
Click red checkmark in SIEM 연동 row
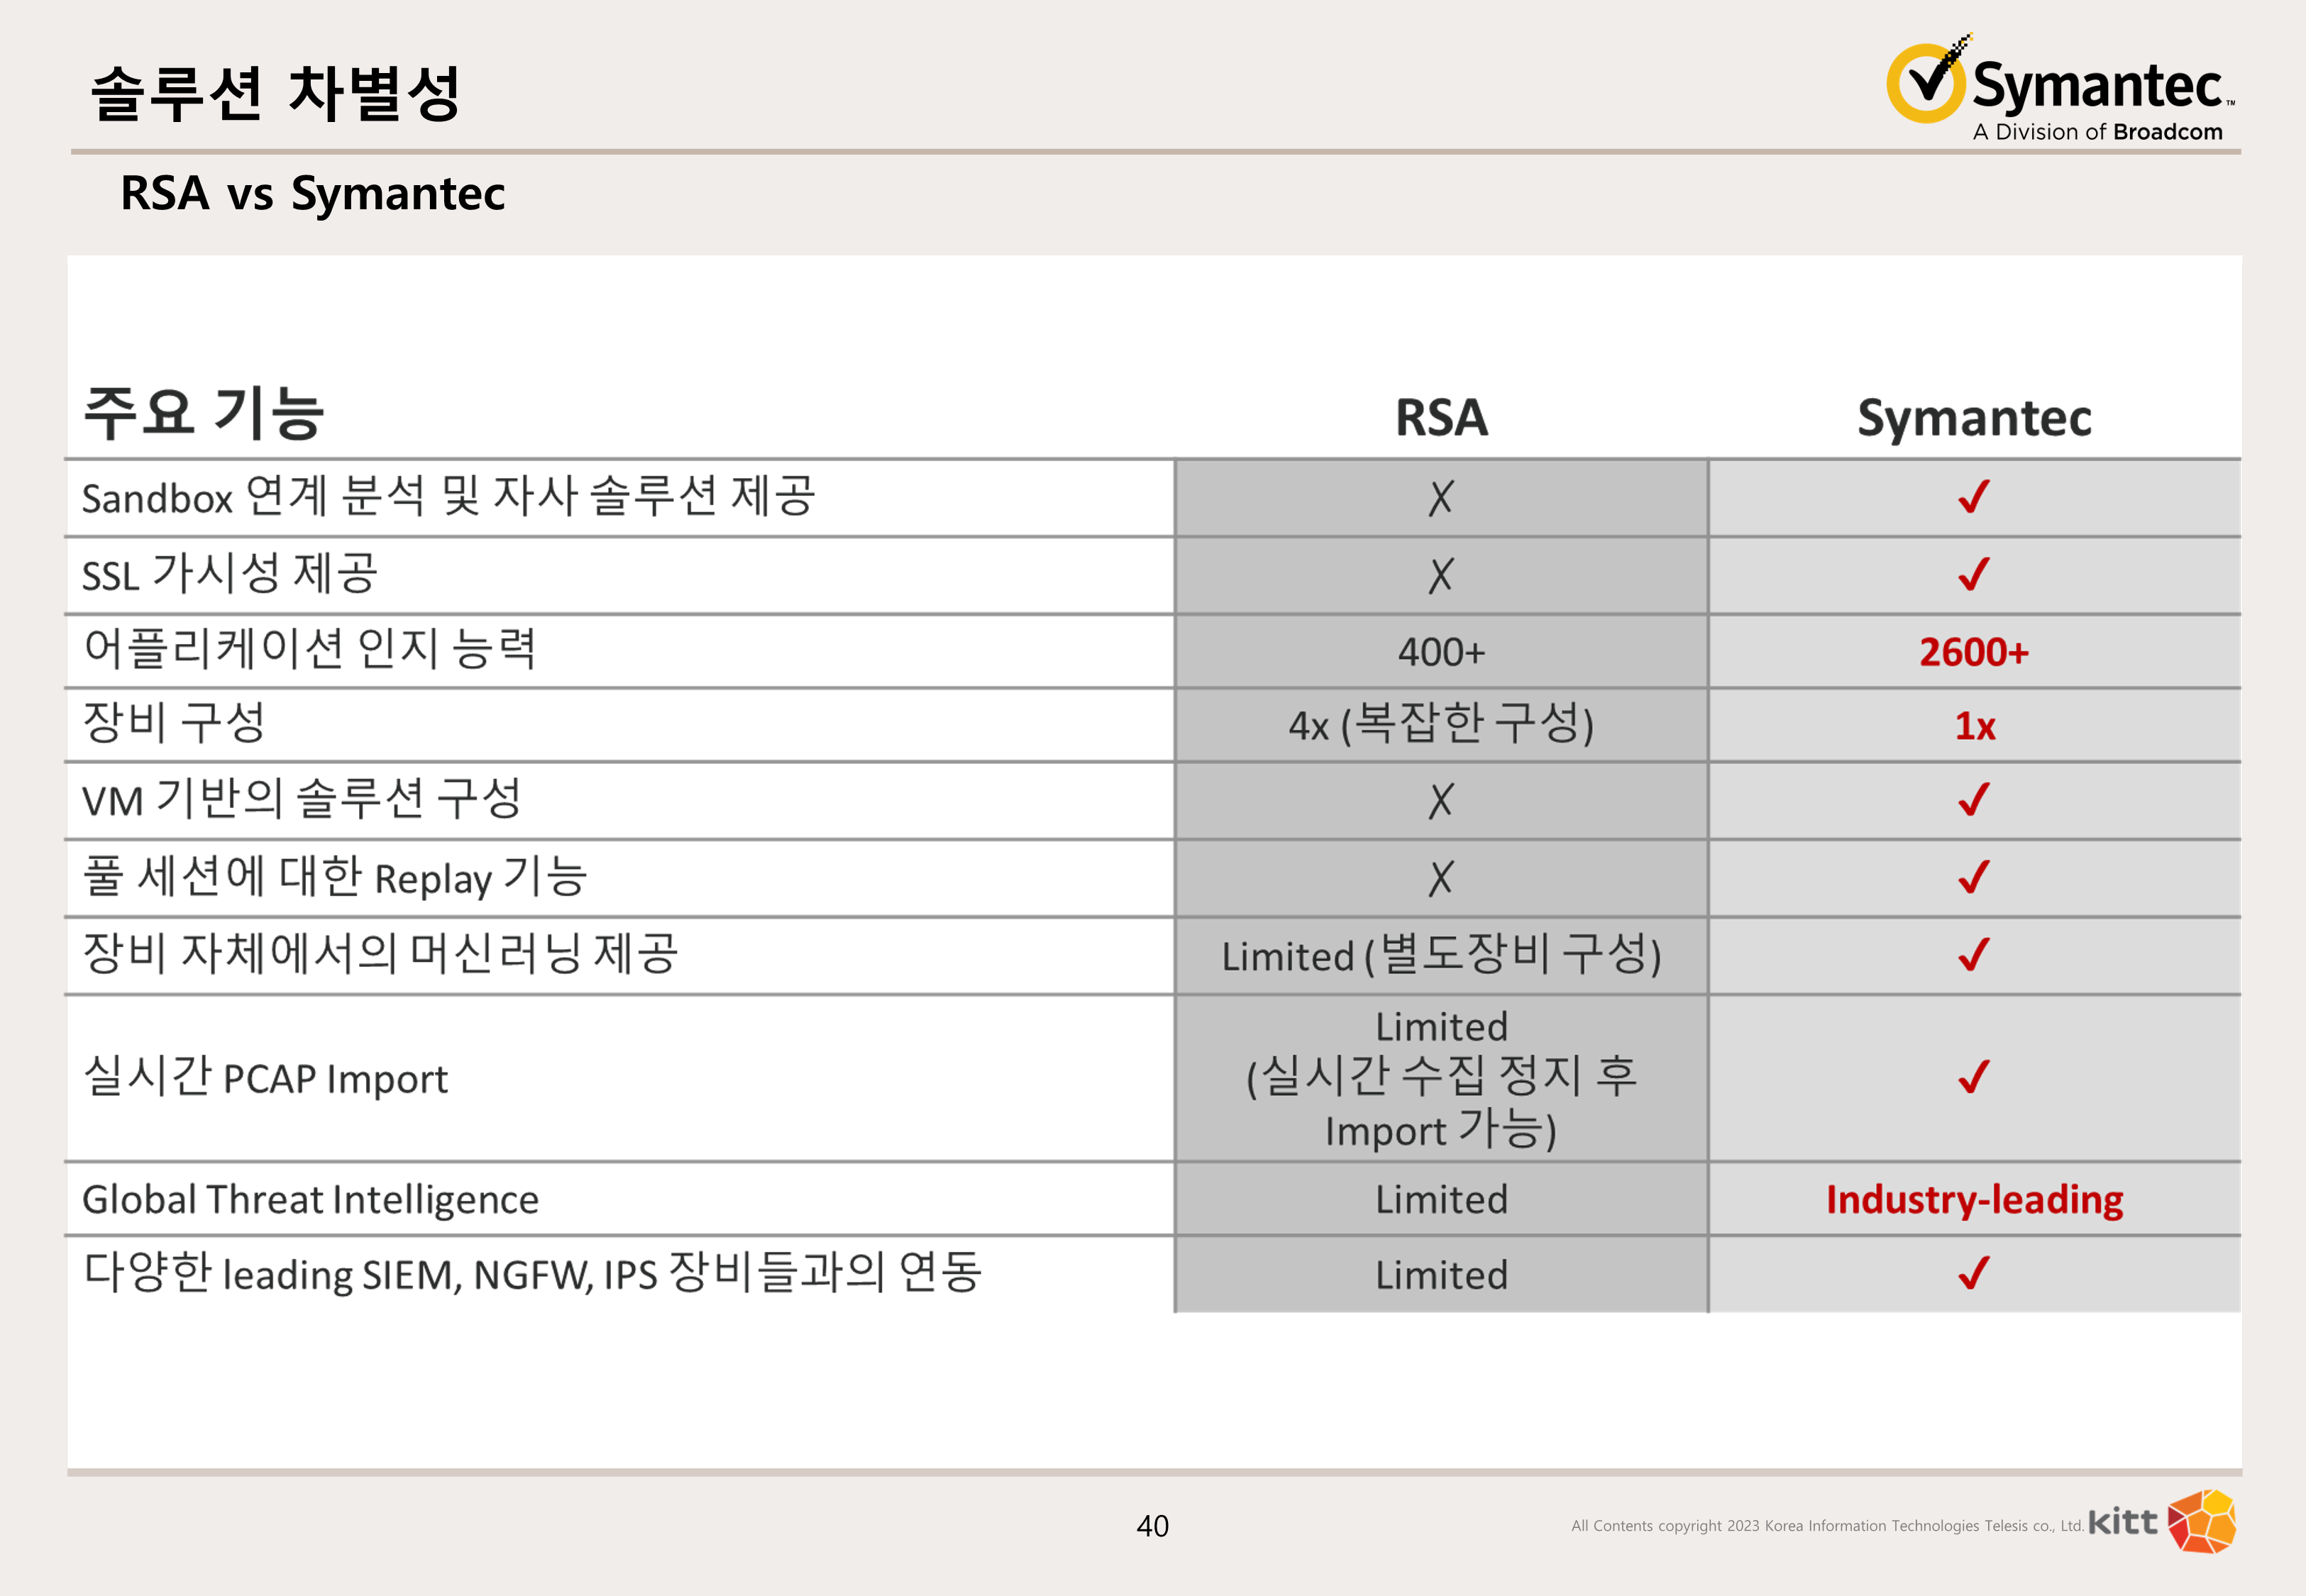click(1974, 1274)
